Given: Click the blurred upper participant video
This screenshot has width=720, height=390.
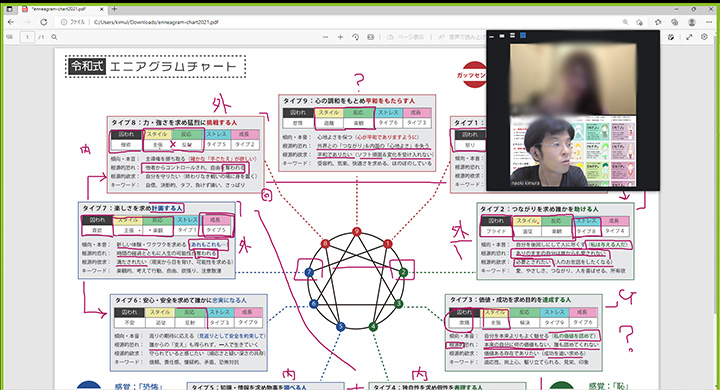Looking at the screenshot, I should coord(573,79).
